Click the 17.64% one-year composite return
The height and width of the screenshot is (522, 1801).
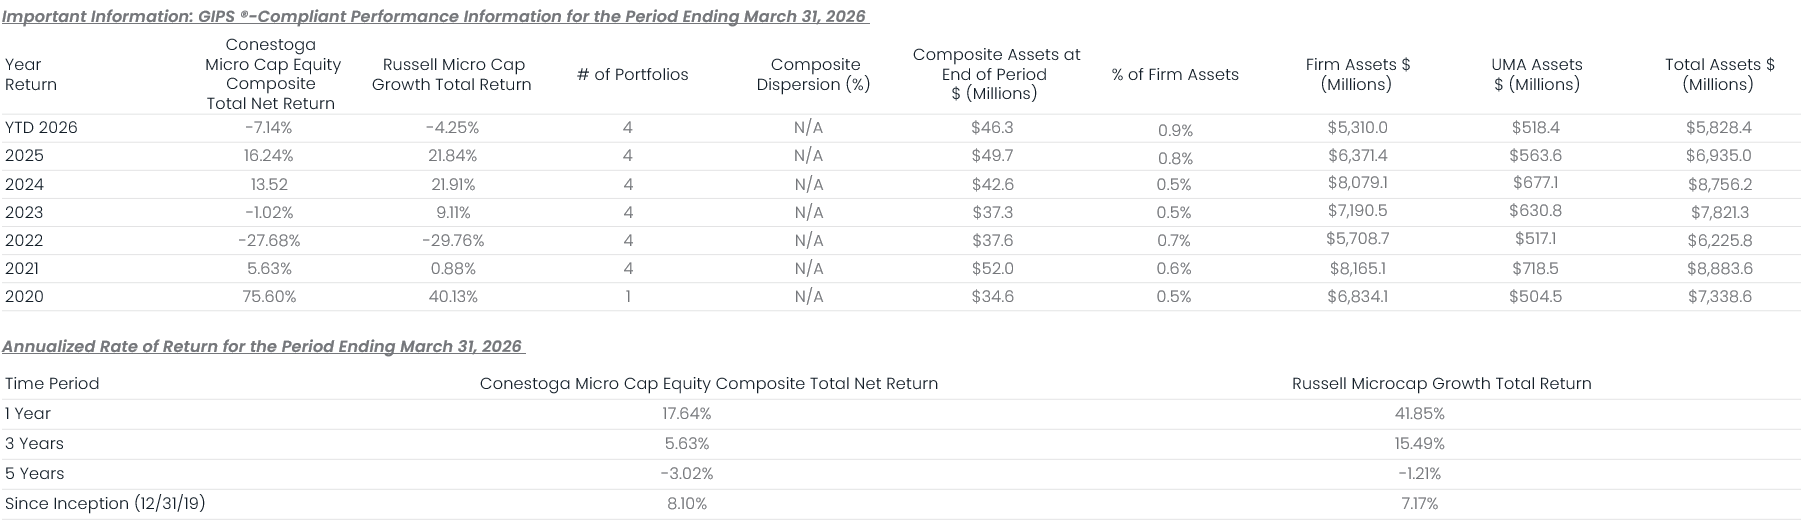[687, 413]
